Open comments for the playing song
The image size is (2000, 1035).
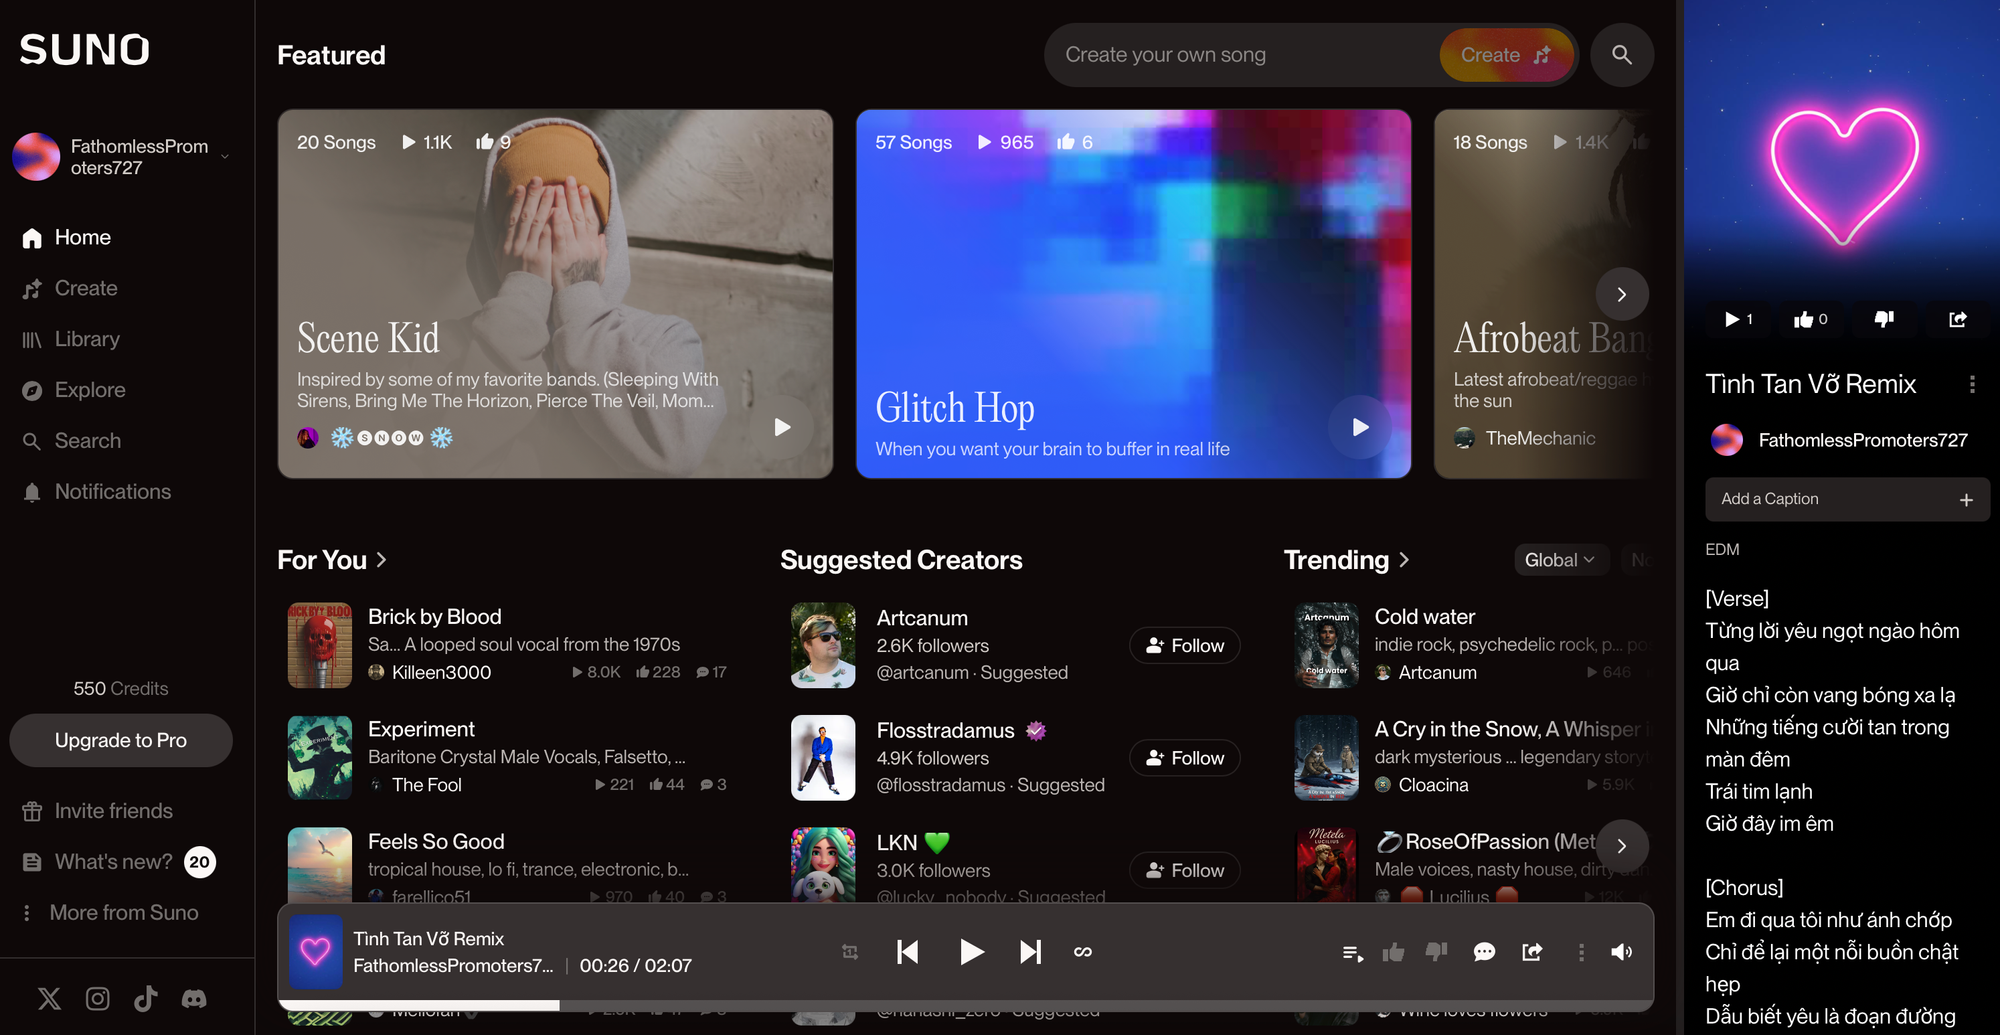(1484, 952)
